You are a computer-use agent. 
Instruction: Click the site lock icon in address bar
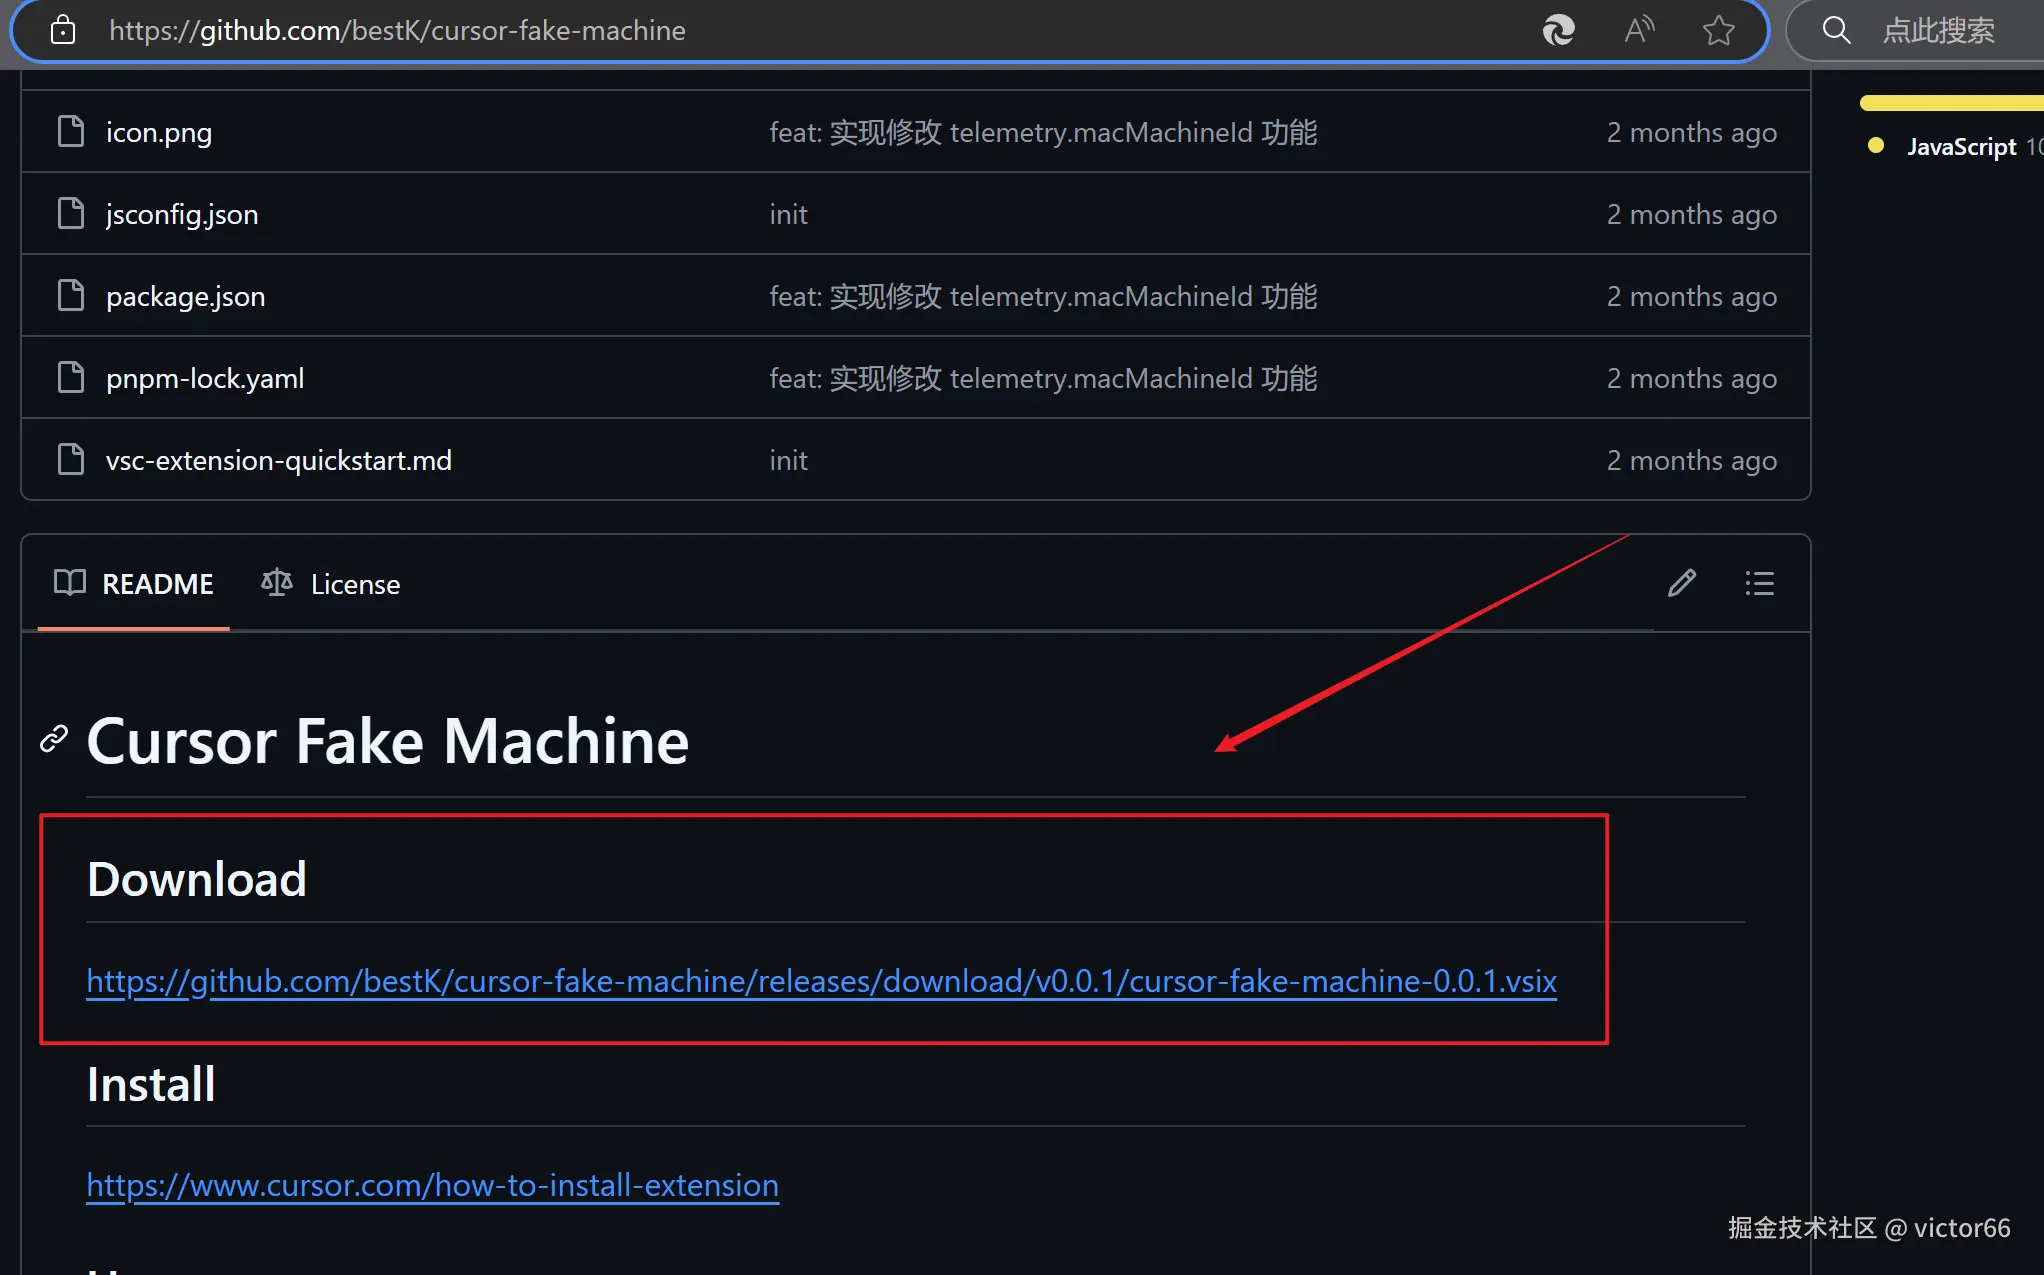coord(63,31)
